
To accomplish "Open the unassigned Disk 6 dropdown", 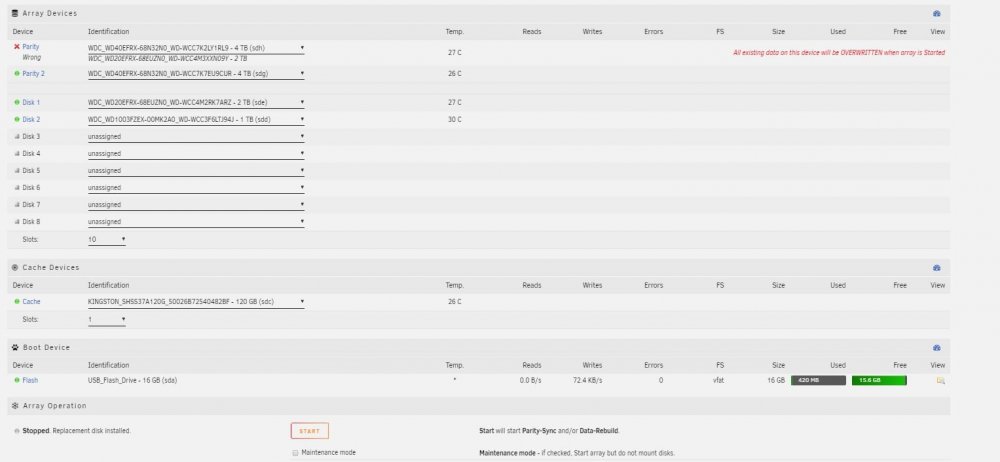I will tap(196, 188).
